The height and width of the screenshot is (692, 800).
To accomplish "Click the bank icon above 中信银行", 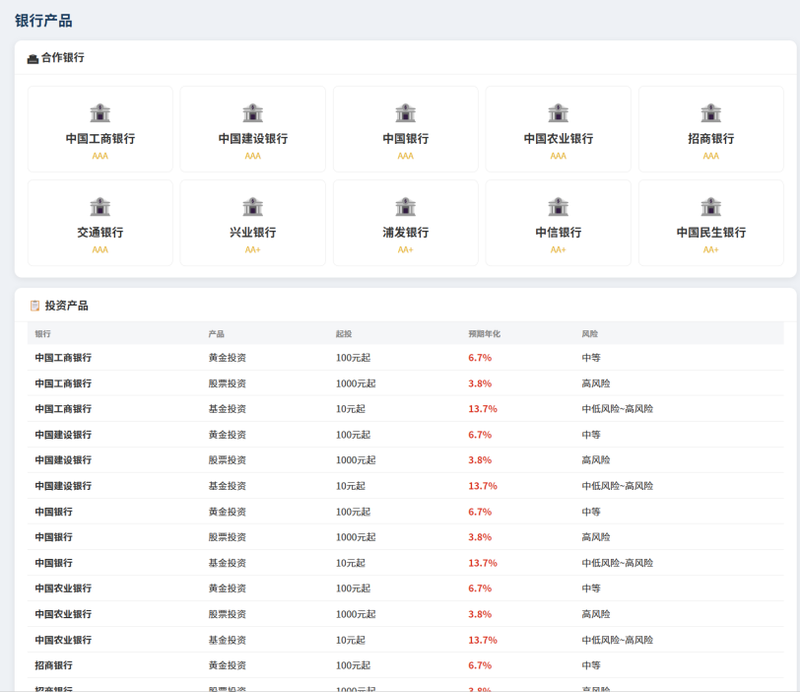I will 558,207.
